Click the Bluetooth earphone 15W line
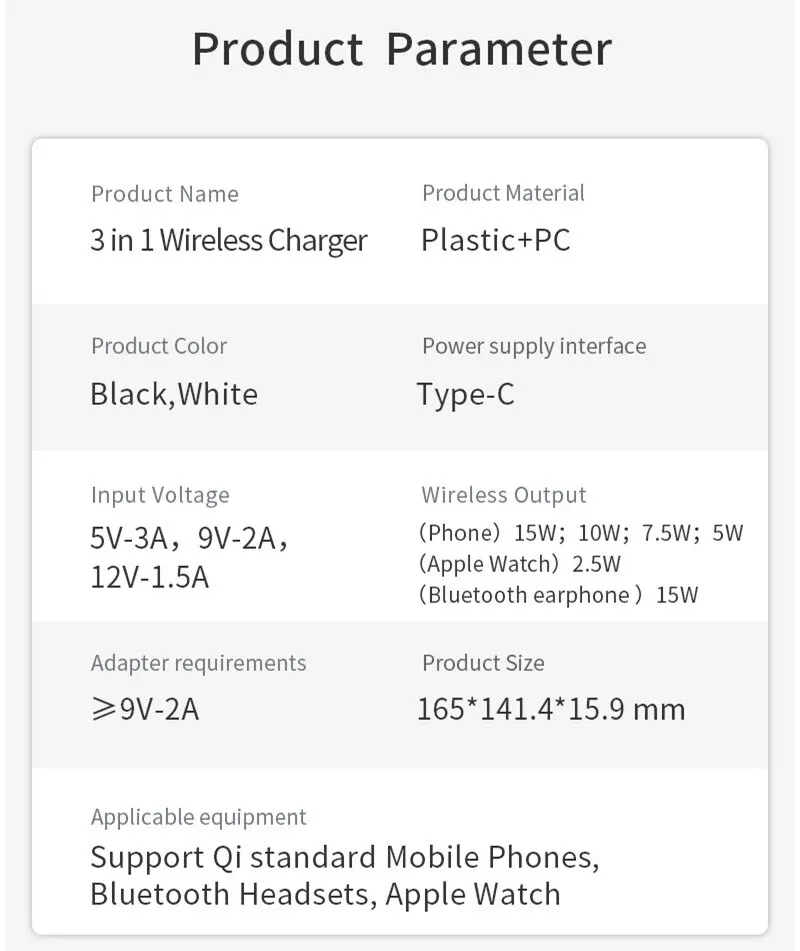Screen dimensions: 800x951 pyautogui.click(x=559, y=595)
